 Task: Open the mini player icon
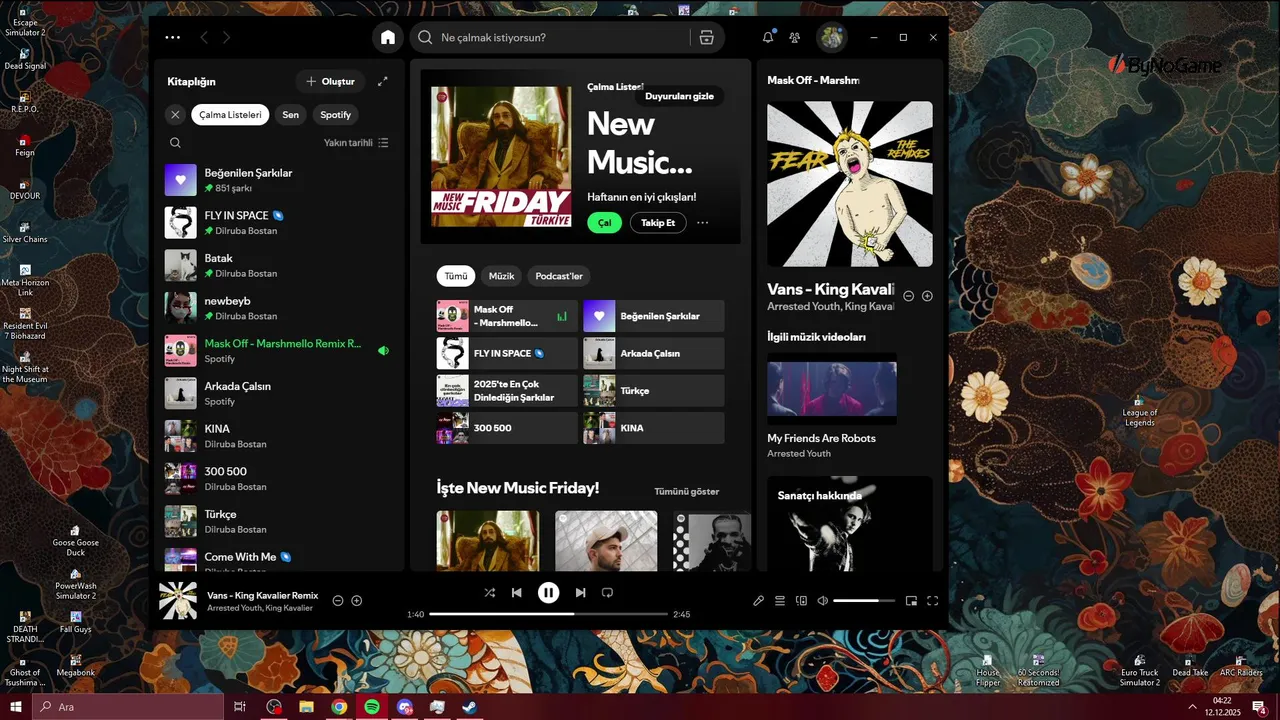pyautogui.click(x=911, y=601)
